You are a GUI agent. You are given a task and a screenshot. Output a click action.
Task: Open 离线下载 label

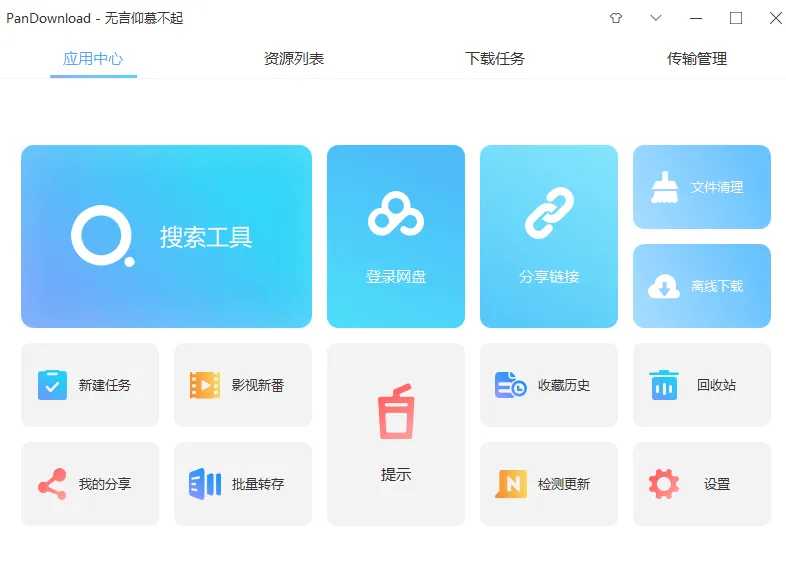click(x=717, y=286)
